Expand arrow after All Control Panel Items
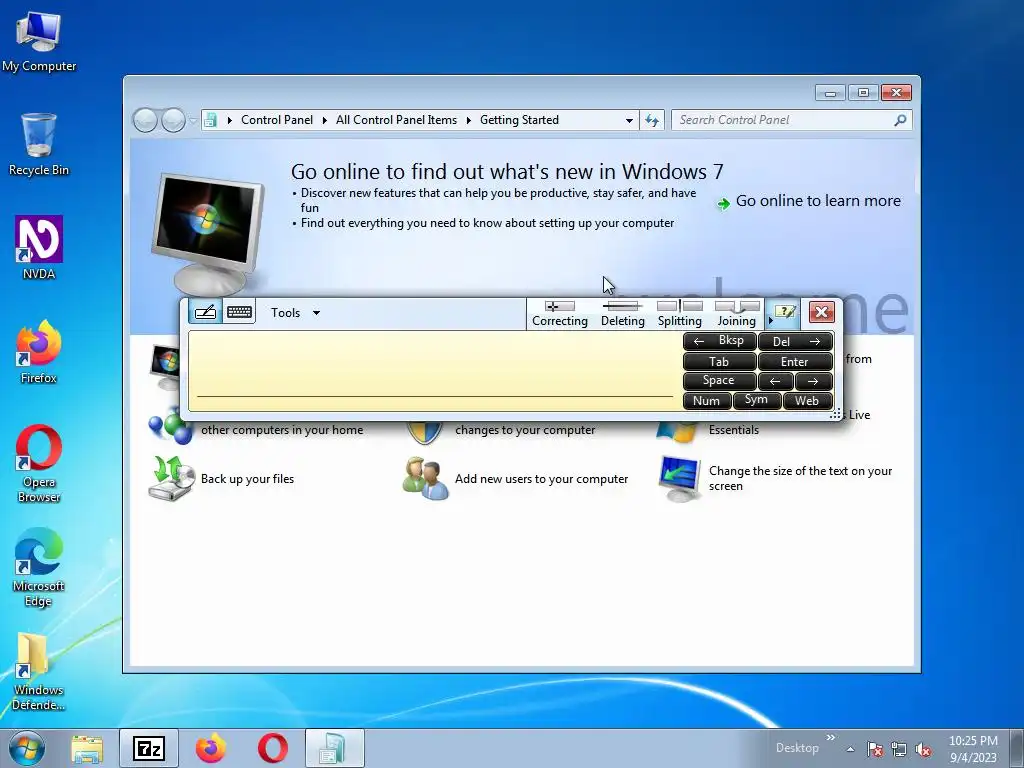The image size is (1024, 768). [468, 120]
